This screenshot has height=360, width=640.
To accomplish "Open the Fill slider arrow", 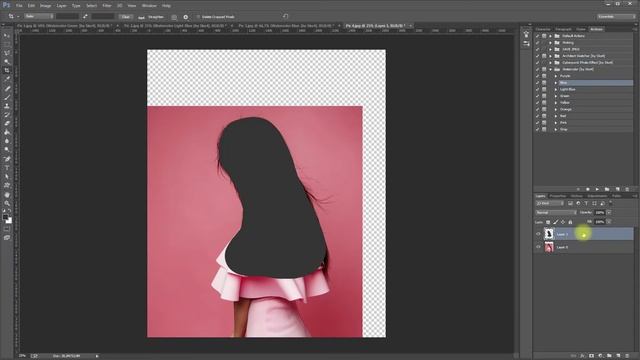I will point(609,222).
